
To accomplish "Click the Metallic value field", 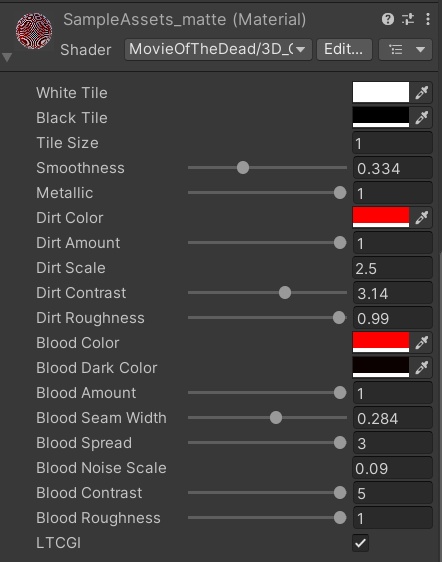I will tap(393, 193).
